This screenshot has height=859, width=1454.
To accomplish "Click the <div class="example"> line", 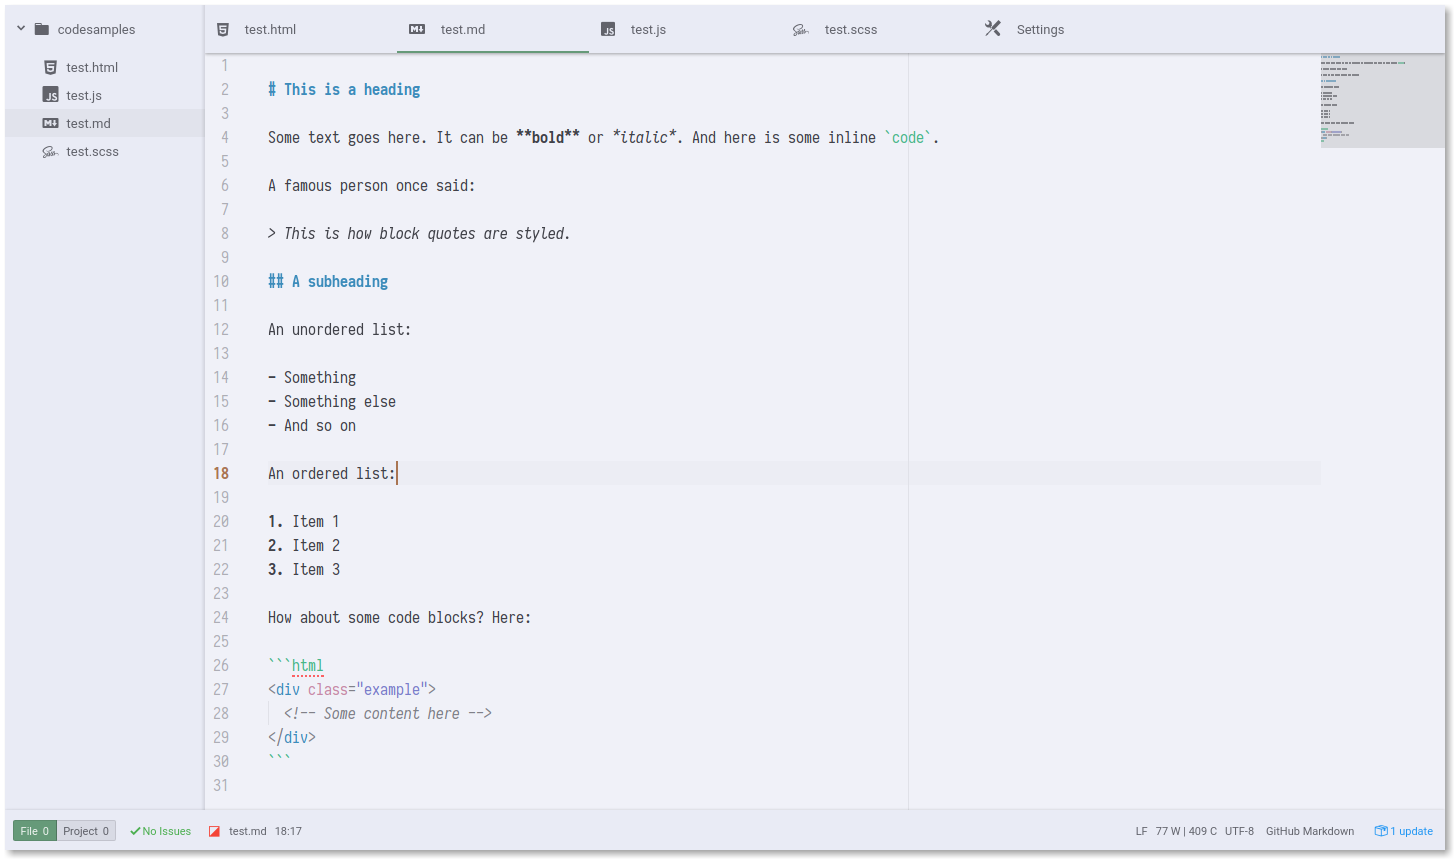I will pyautogui.click(x=352, y=689).
